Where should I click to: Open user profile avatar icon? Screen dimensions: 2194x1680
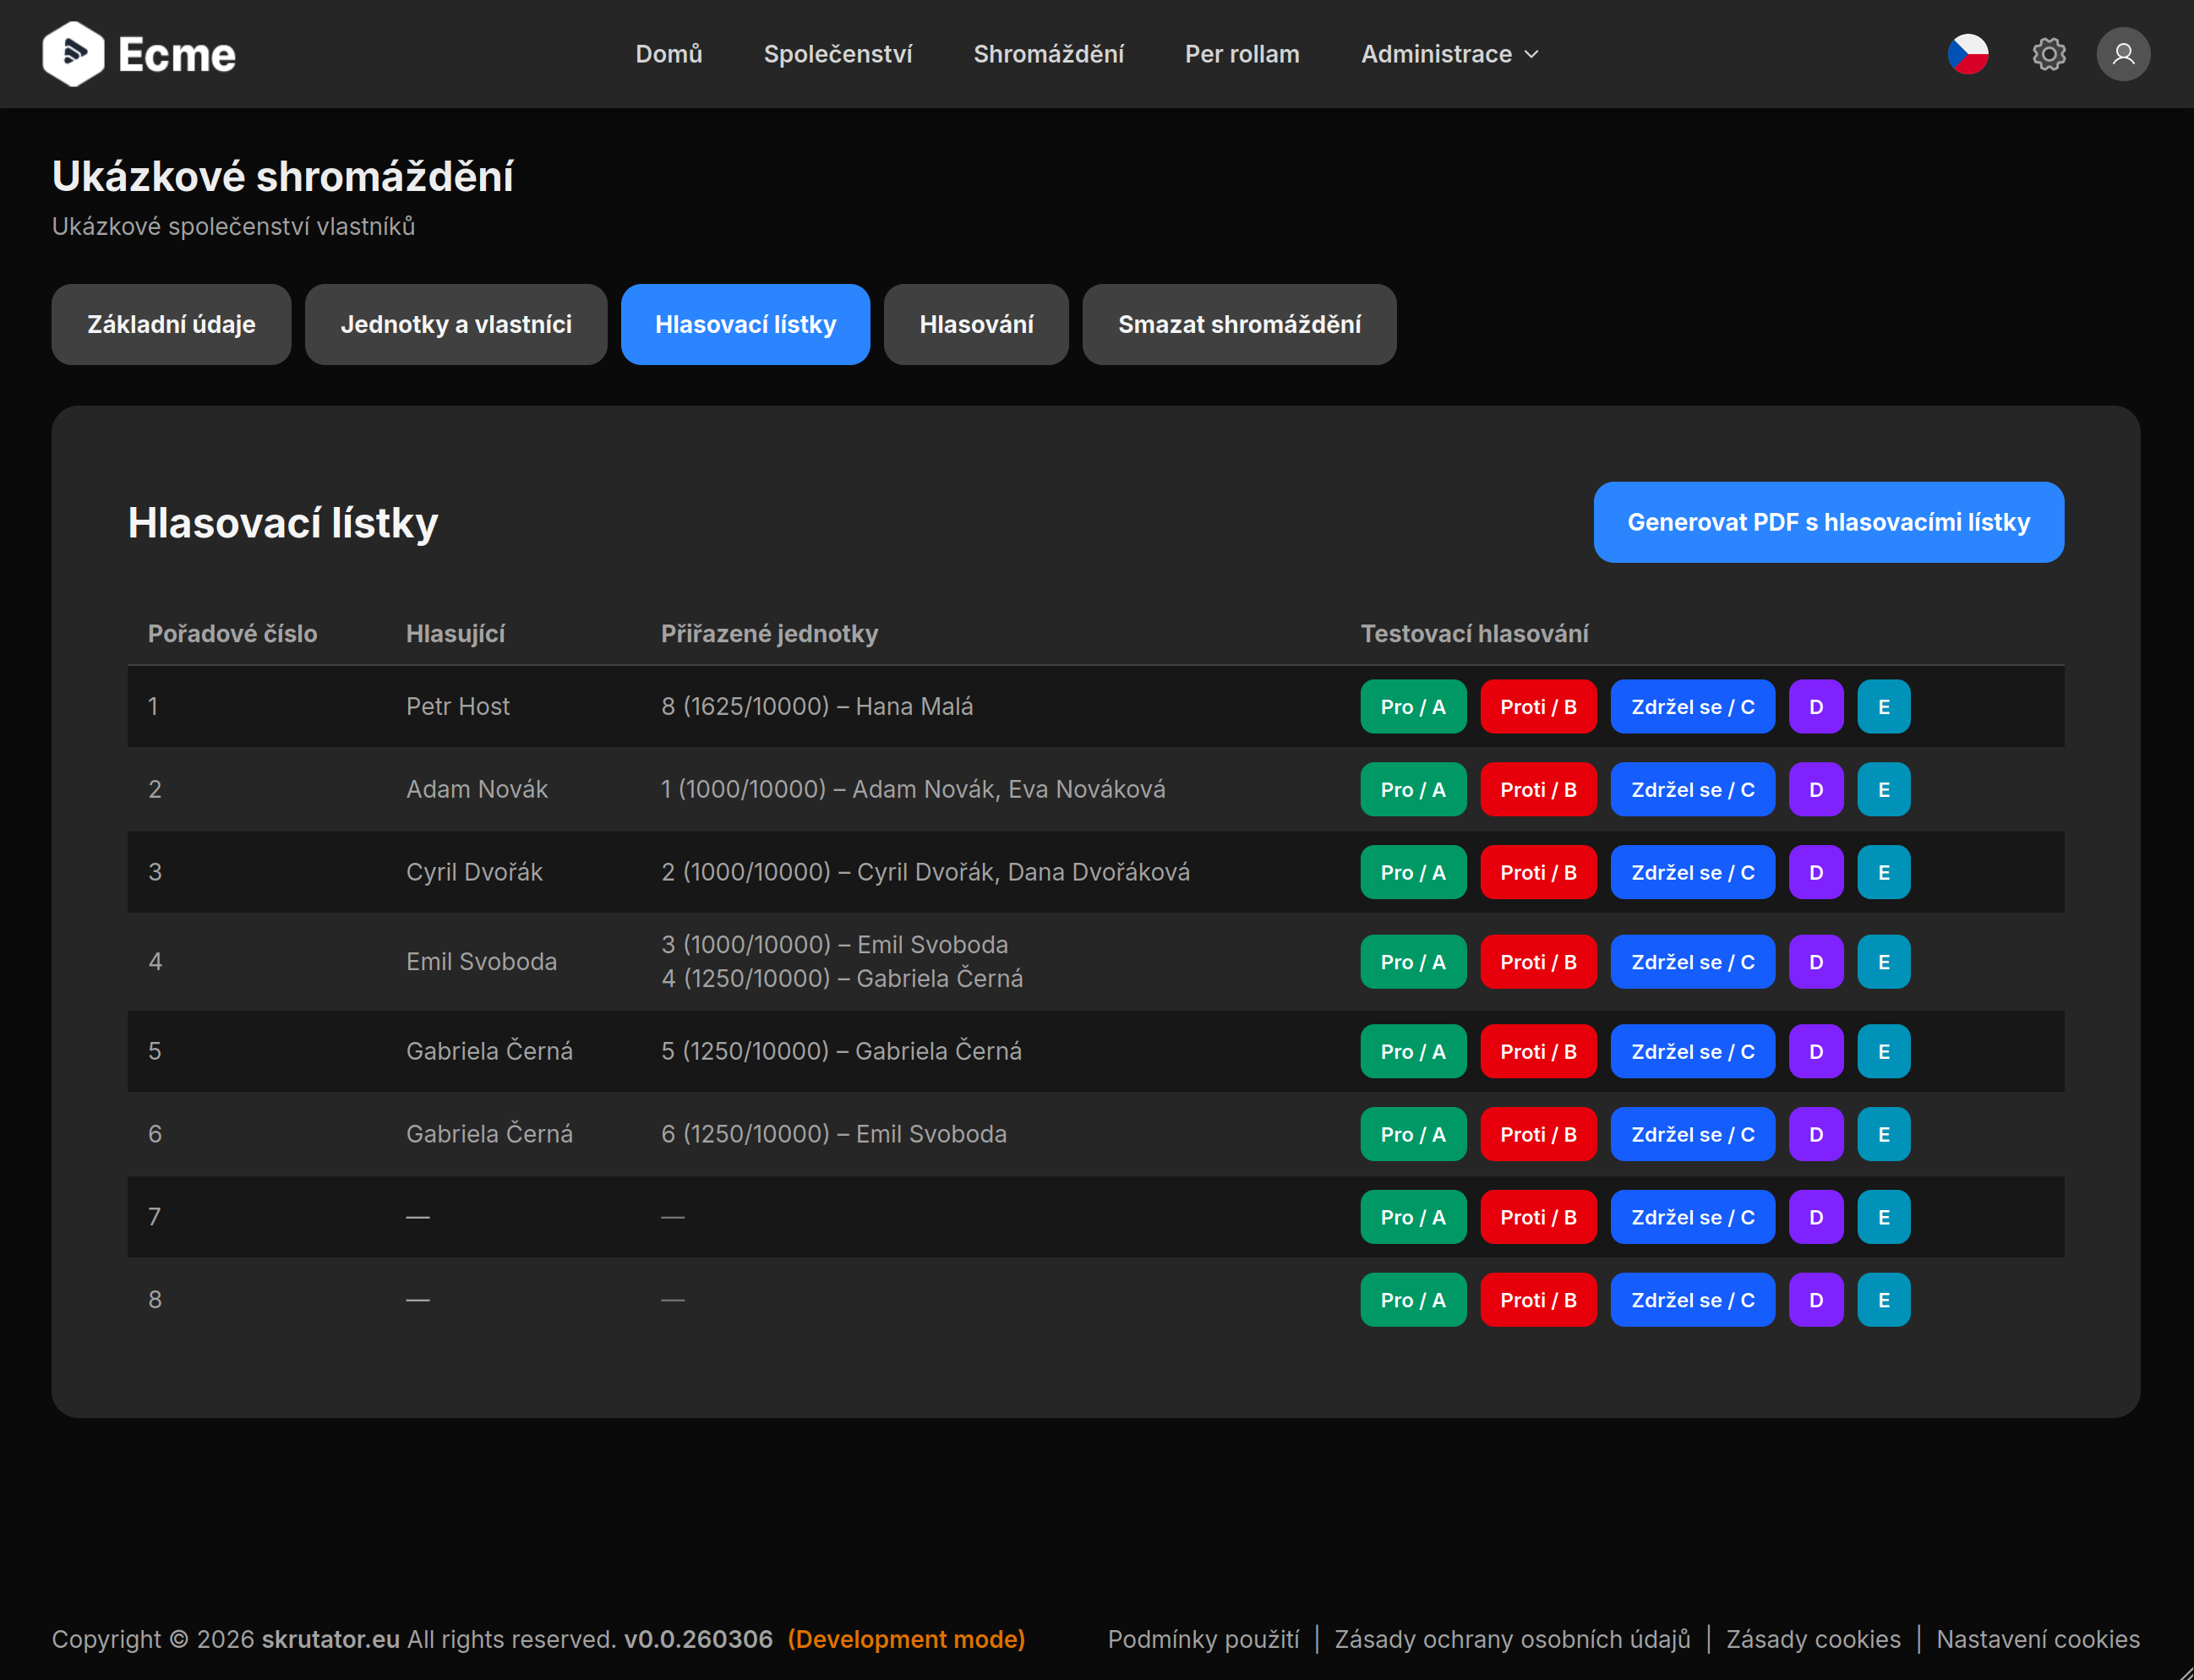[2123, 54]
